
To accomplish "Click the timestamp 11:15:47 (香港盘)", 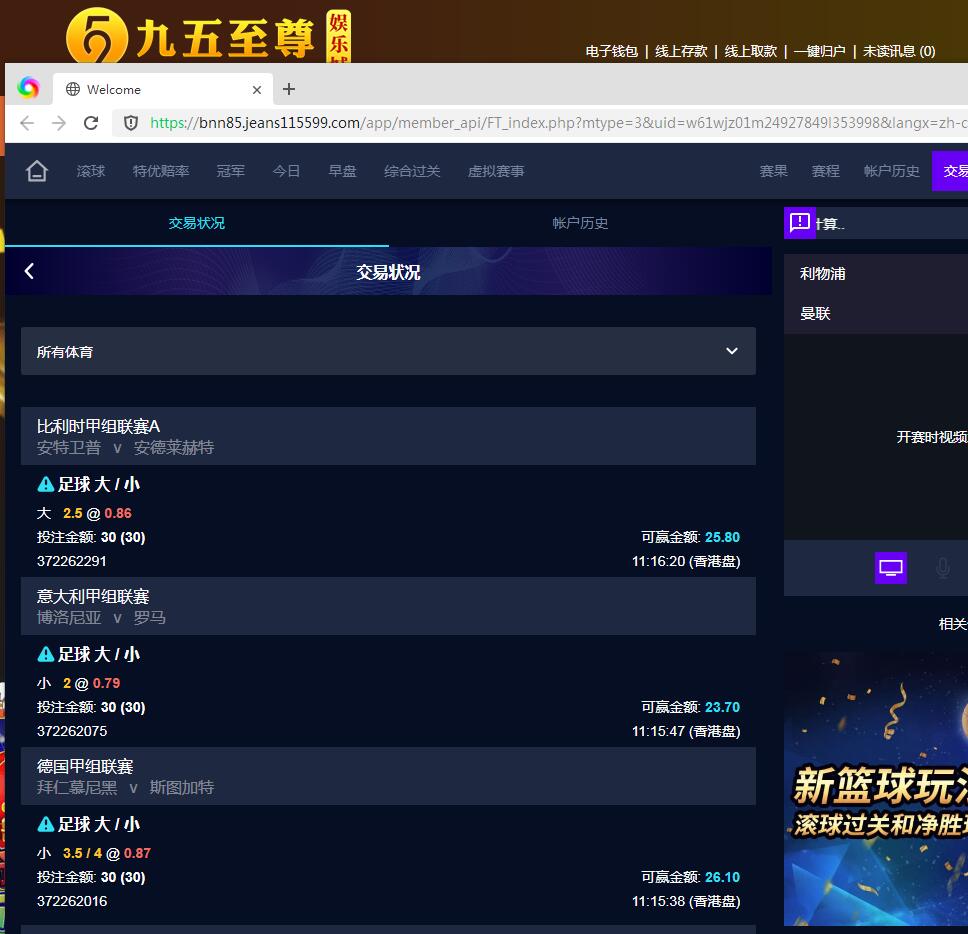I will pyautogui.click(x=686, y=731).
